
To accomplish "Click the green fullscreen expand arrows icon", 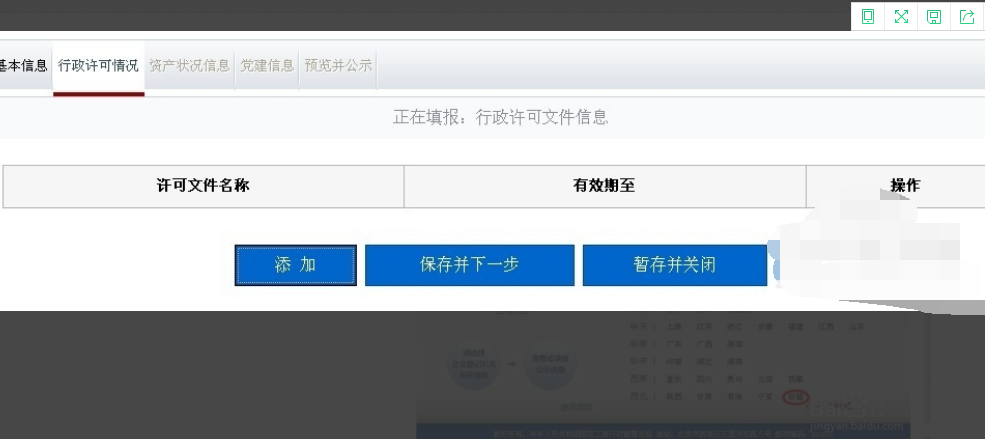I will [x=901, y=16].
